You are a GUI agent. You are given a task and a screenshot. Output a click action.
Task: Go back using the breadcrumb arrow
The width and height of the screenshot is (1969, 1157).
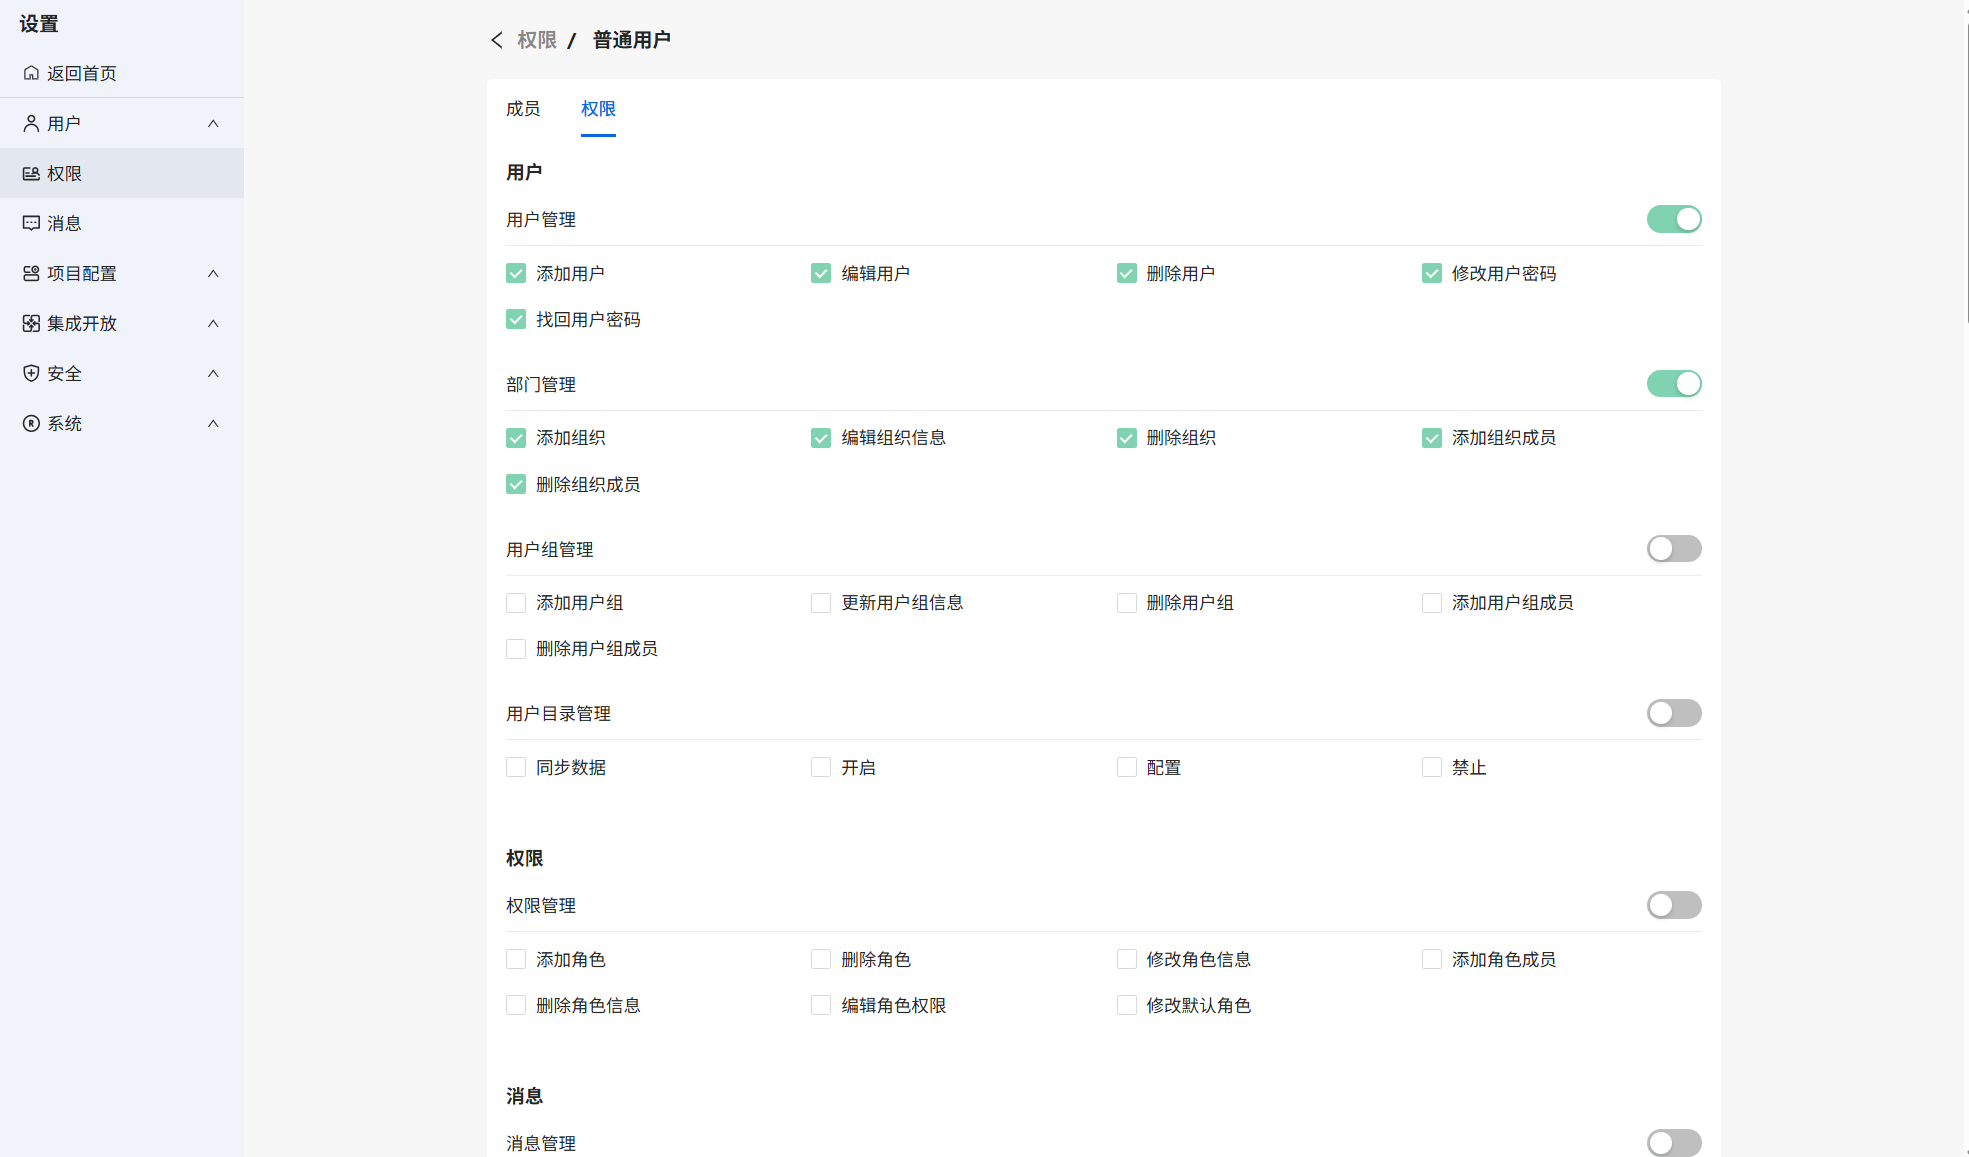497,40
